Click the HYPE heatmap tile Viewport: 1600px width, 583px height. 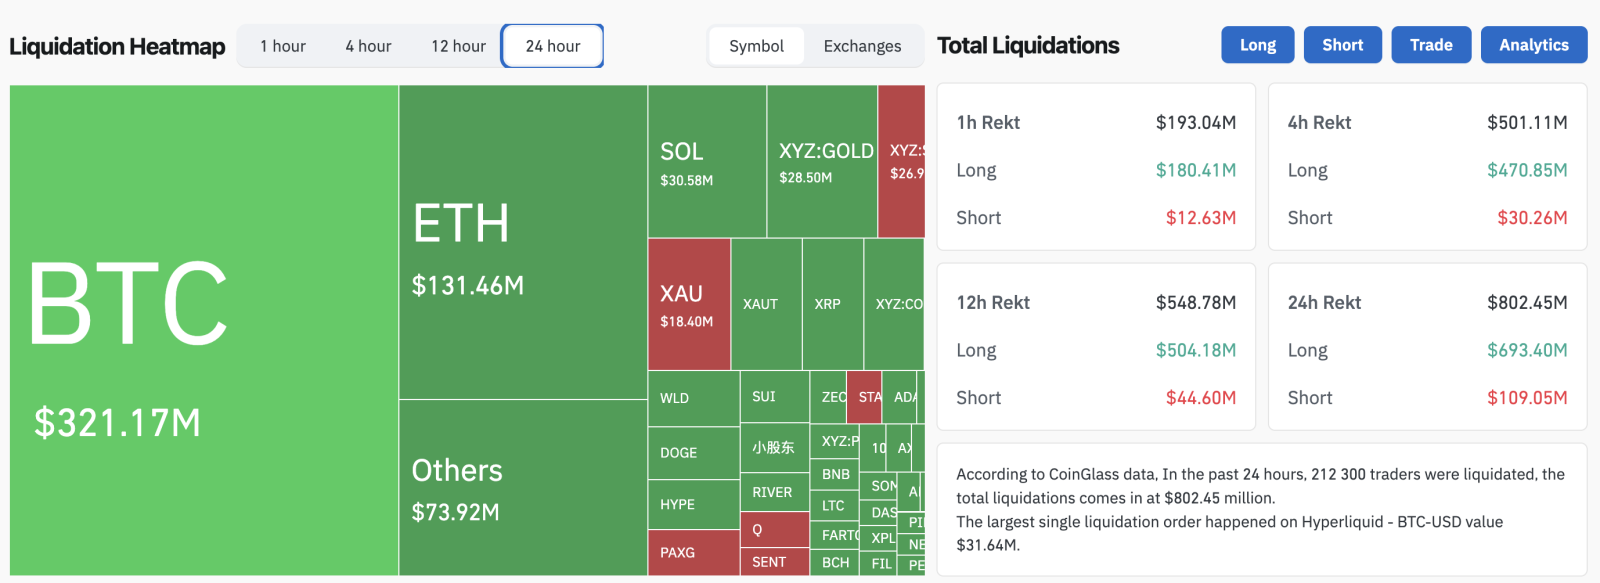pyautogui.click(x=694, y=505)
